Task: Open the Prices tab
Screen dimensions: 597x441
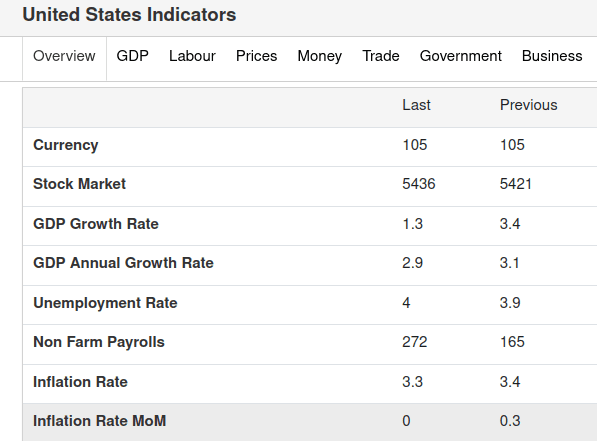Action: pyautogui.click(x=257, y=56)
